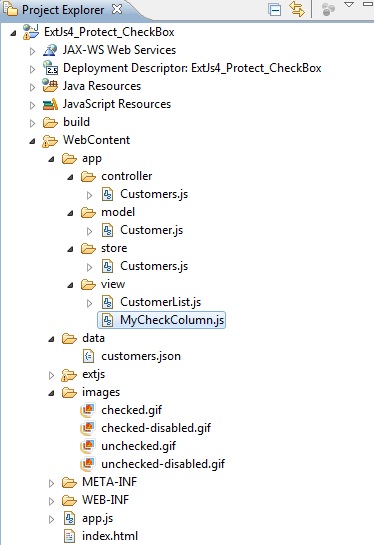The width and height of the screenshot is (374, 545).
Task: Select the view folder label
Action: [113, 284]
